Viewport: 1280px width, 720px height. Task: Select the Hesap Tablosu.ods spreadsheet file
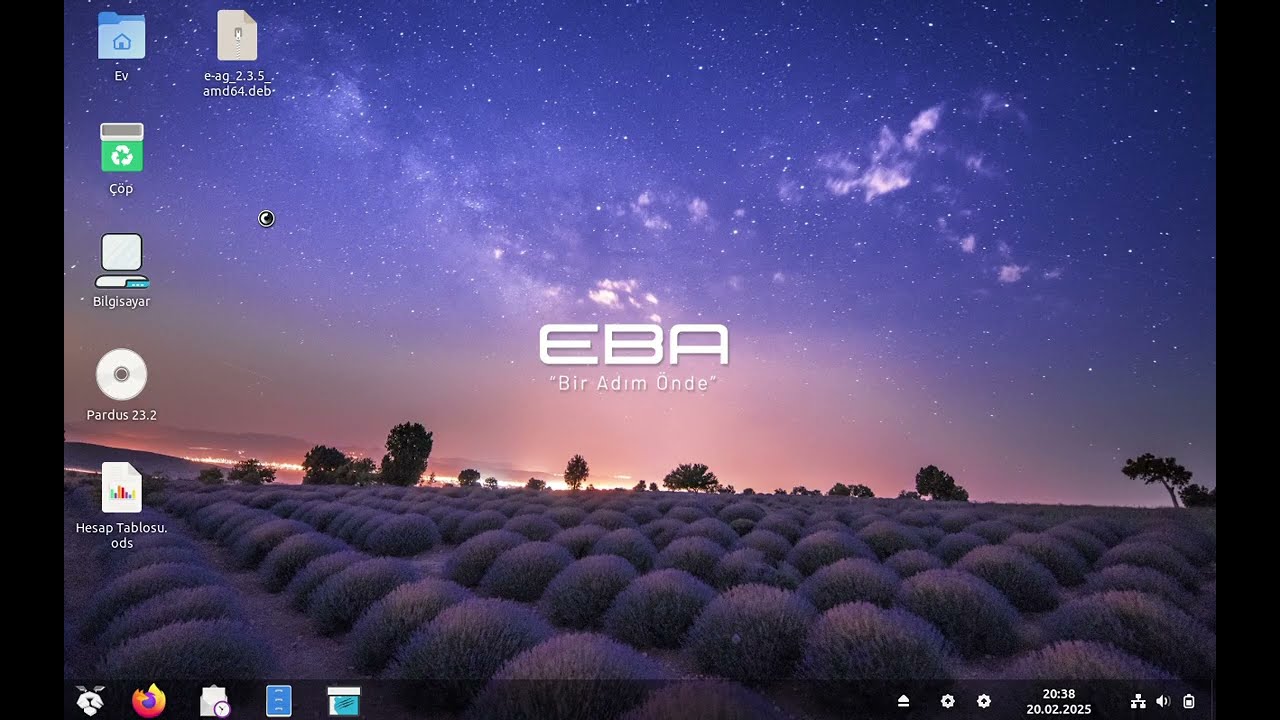click(x=121, y=488)
